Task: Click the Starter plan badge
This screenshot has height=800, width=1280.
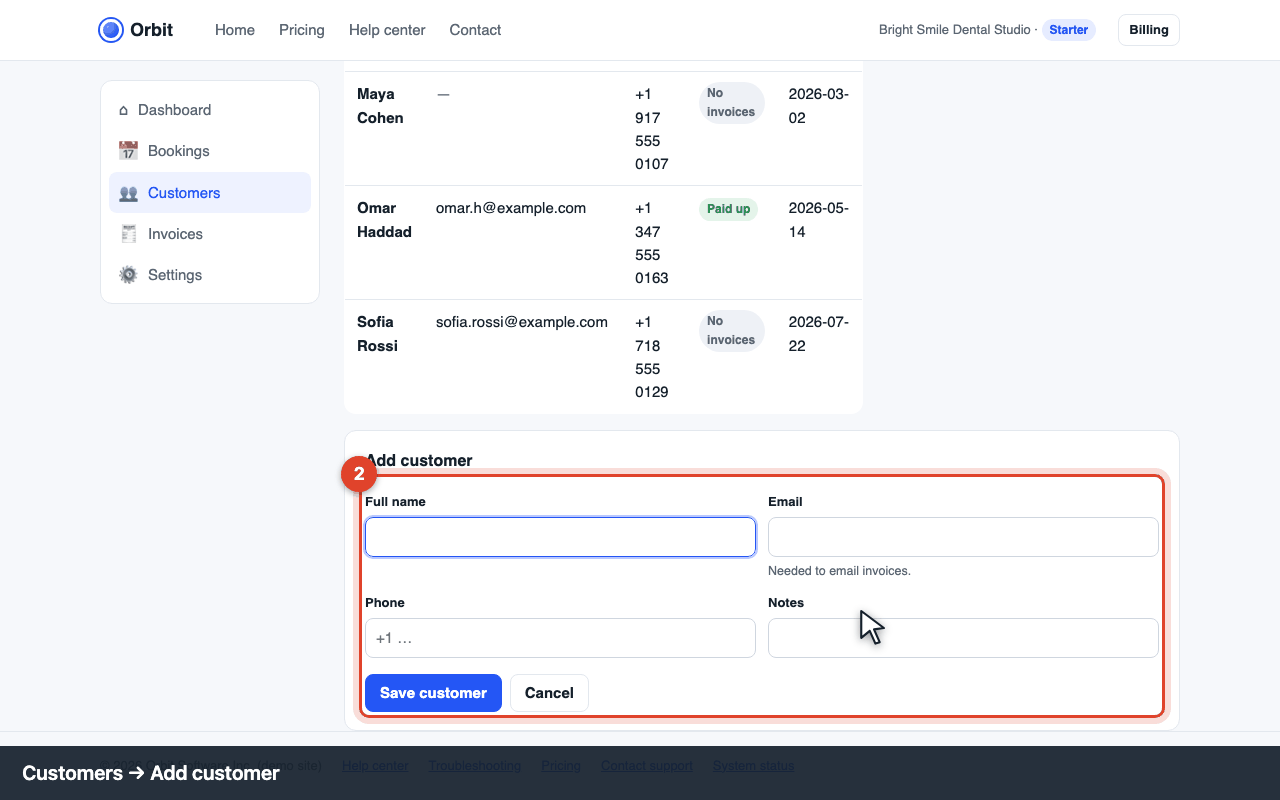Action: (1069, 30)
